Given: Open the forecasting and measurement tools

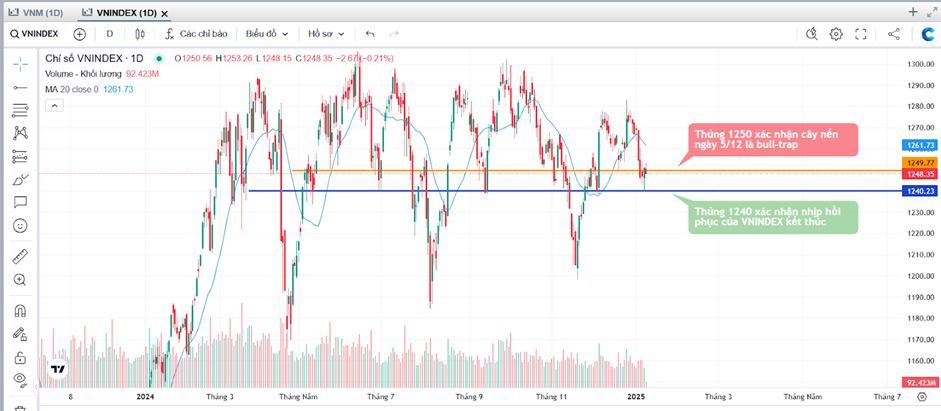Looking at the screenshot, I should [20, 156].
